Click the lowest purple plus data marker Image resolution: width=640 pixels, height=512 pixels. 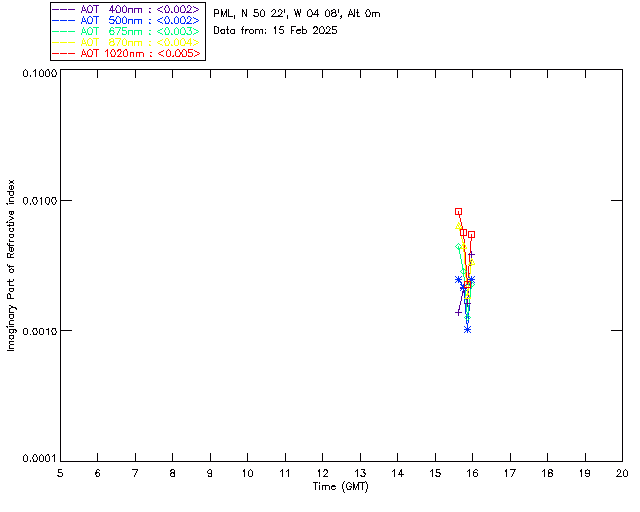click(458, 313)
